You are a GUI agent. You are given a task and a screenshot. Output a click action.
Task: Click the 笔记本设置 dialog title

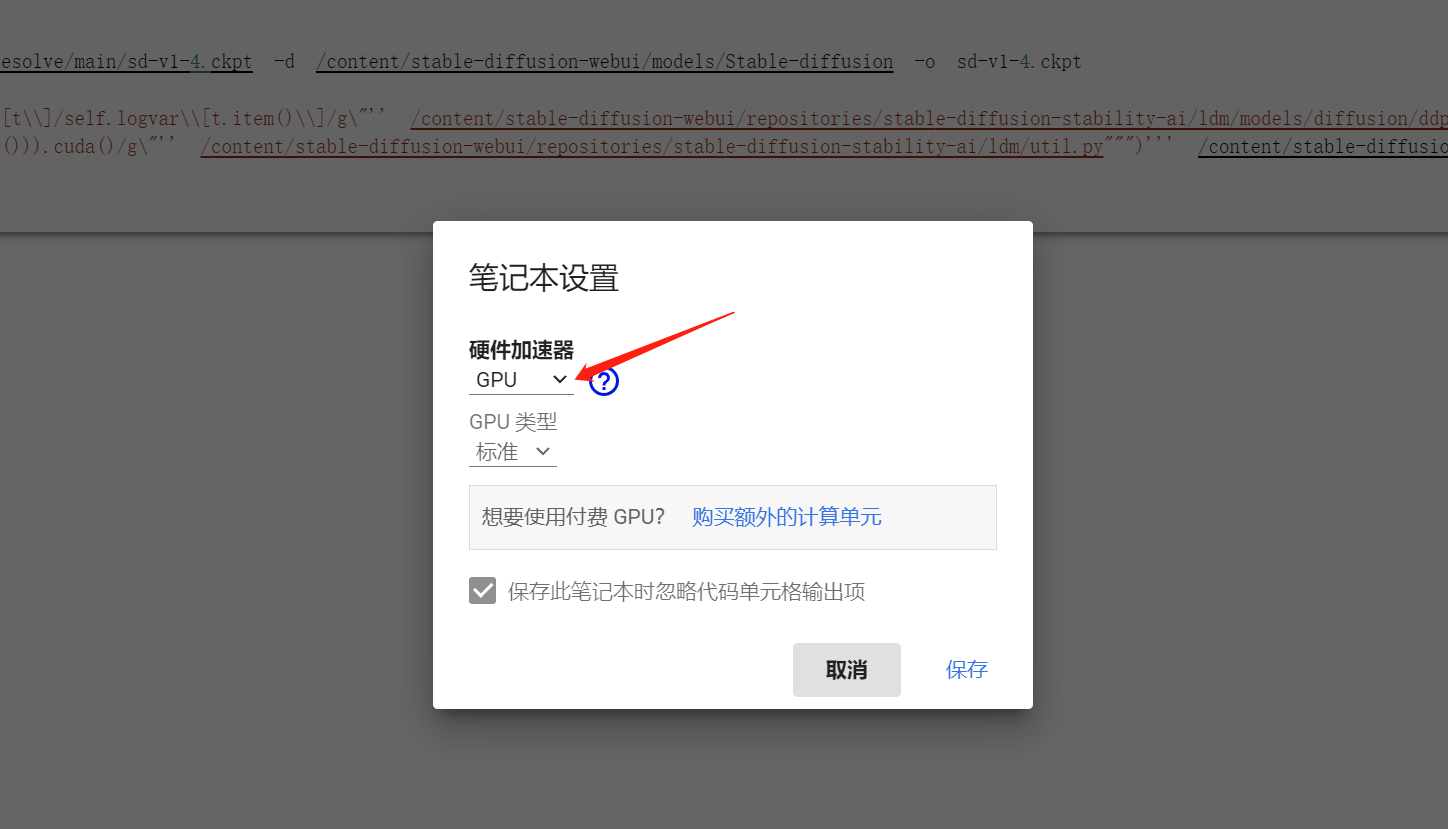point(544,278)
